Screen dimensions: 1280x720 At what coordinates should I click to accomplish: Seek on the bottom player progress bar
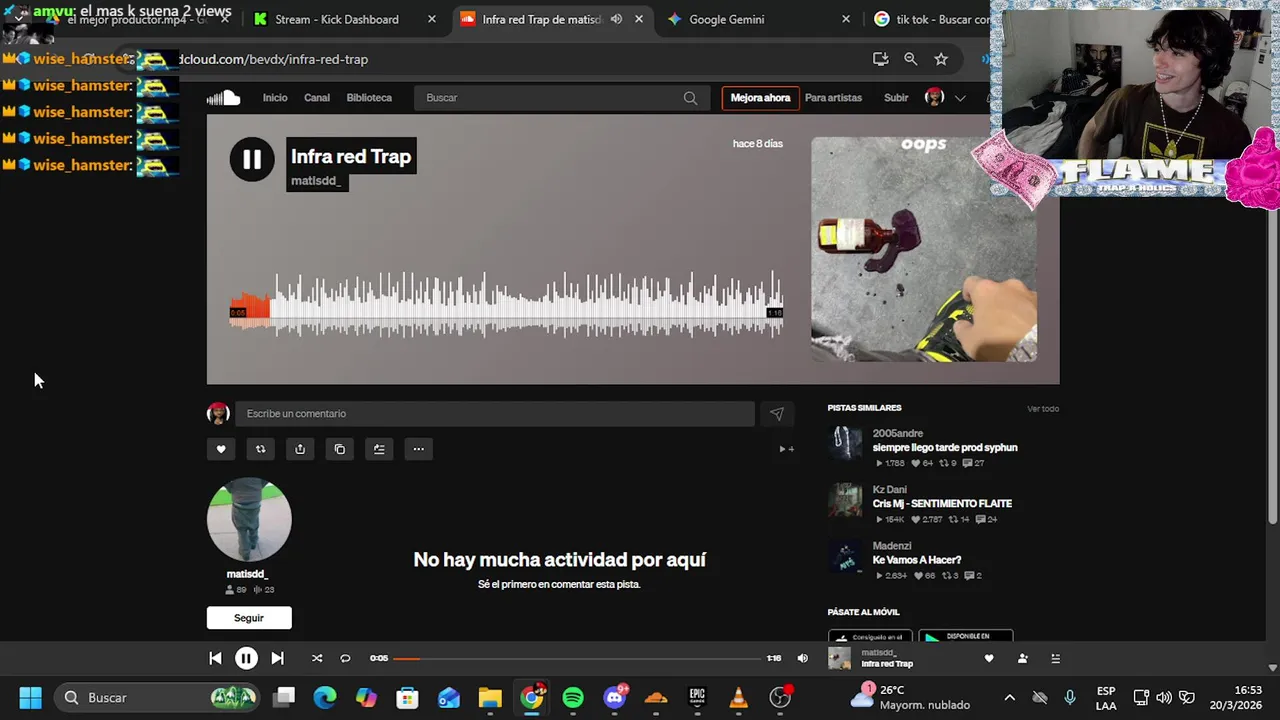point(577,658)
